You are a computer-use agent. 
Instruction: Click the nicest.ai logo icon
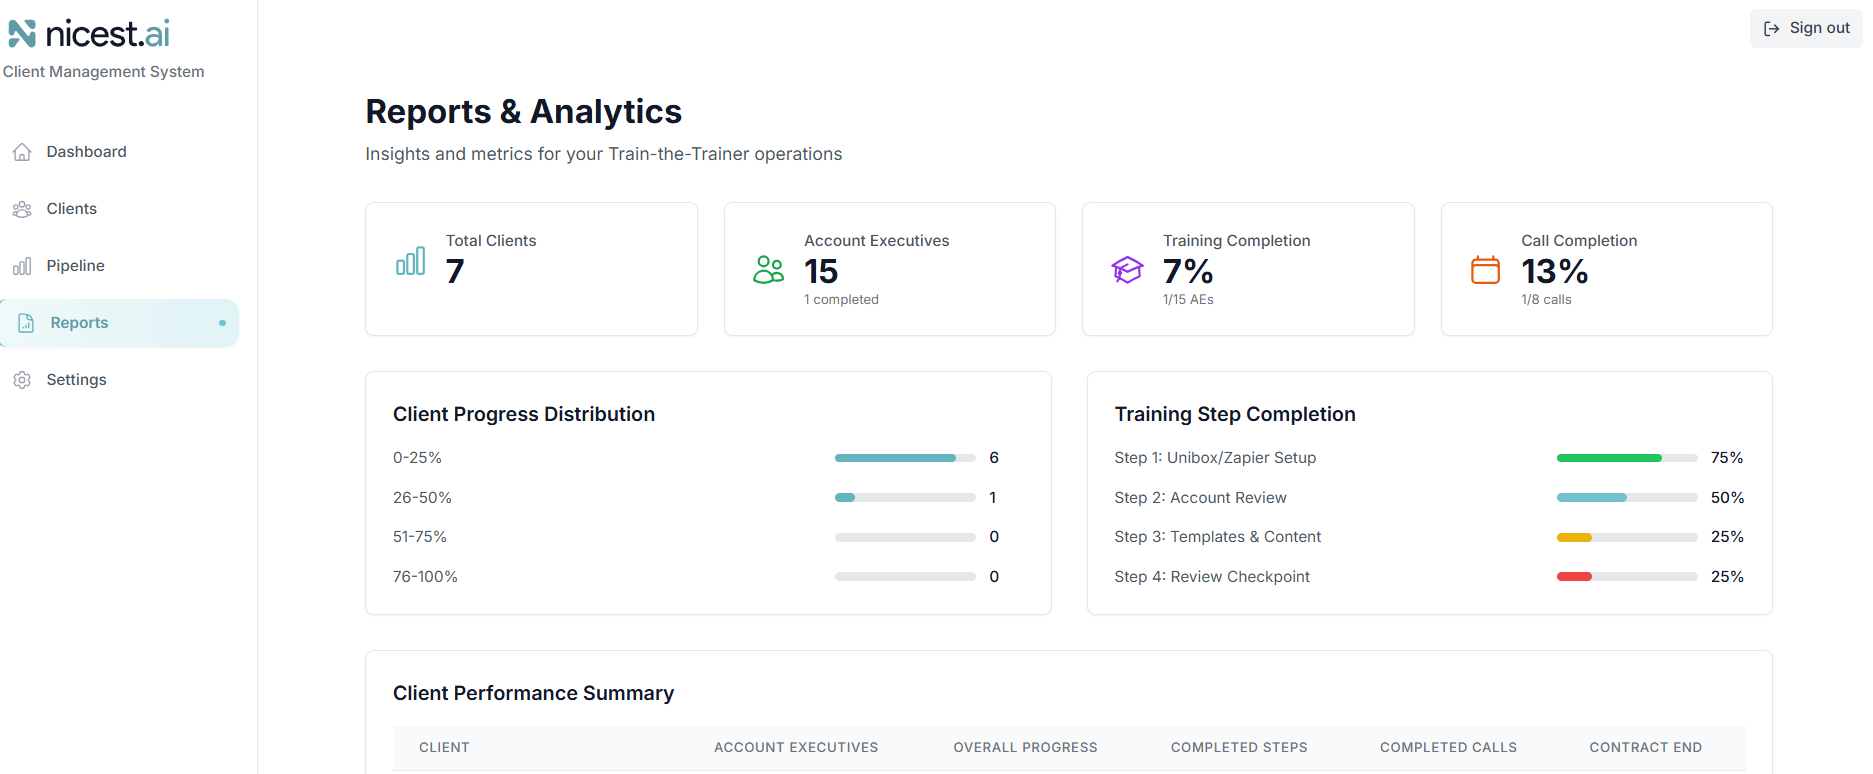(x=22, y=34)
